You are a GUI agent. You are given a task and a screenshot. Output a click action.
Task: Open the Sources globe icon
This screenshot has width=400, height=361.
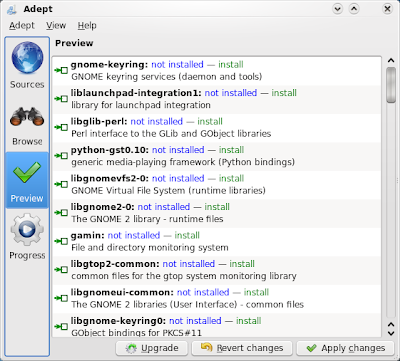pyautogui.click(x=27, y=58)
